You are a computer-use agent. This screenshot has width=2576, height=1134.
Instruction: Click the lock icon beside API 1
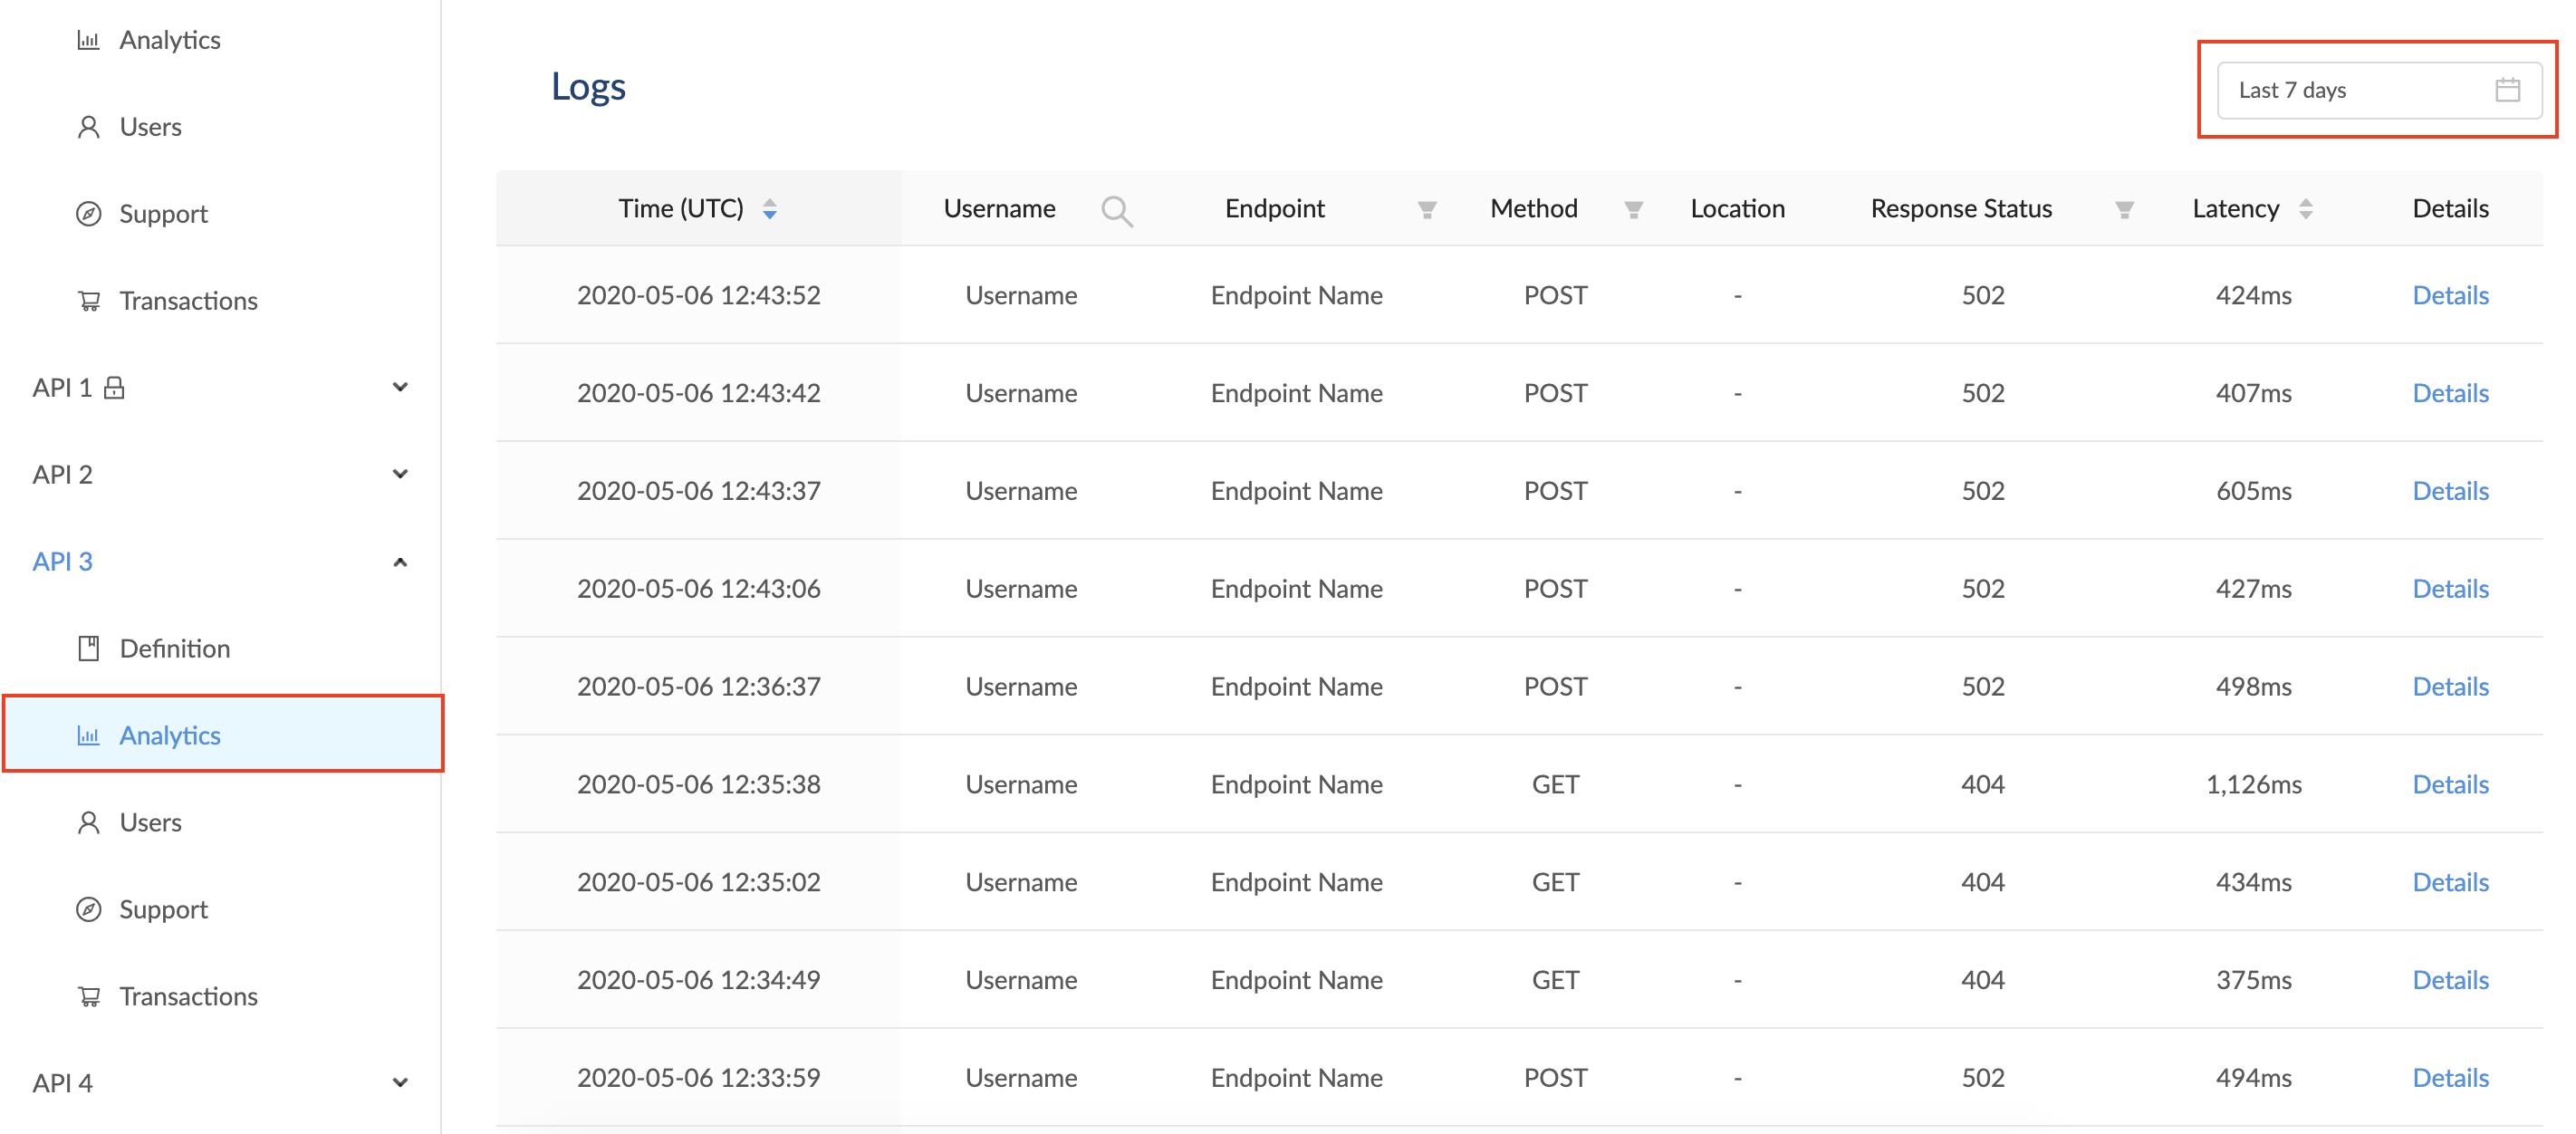tap(114, 388)
